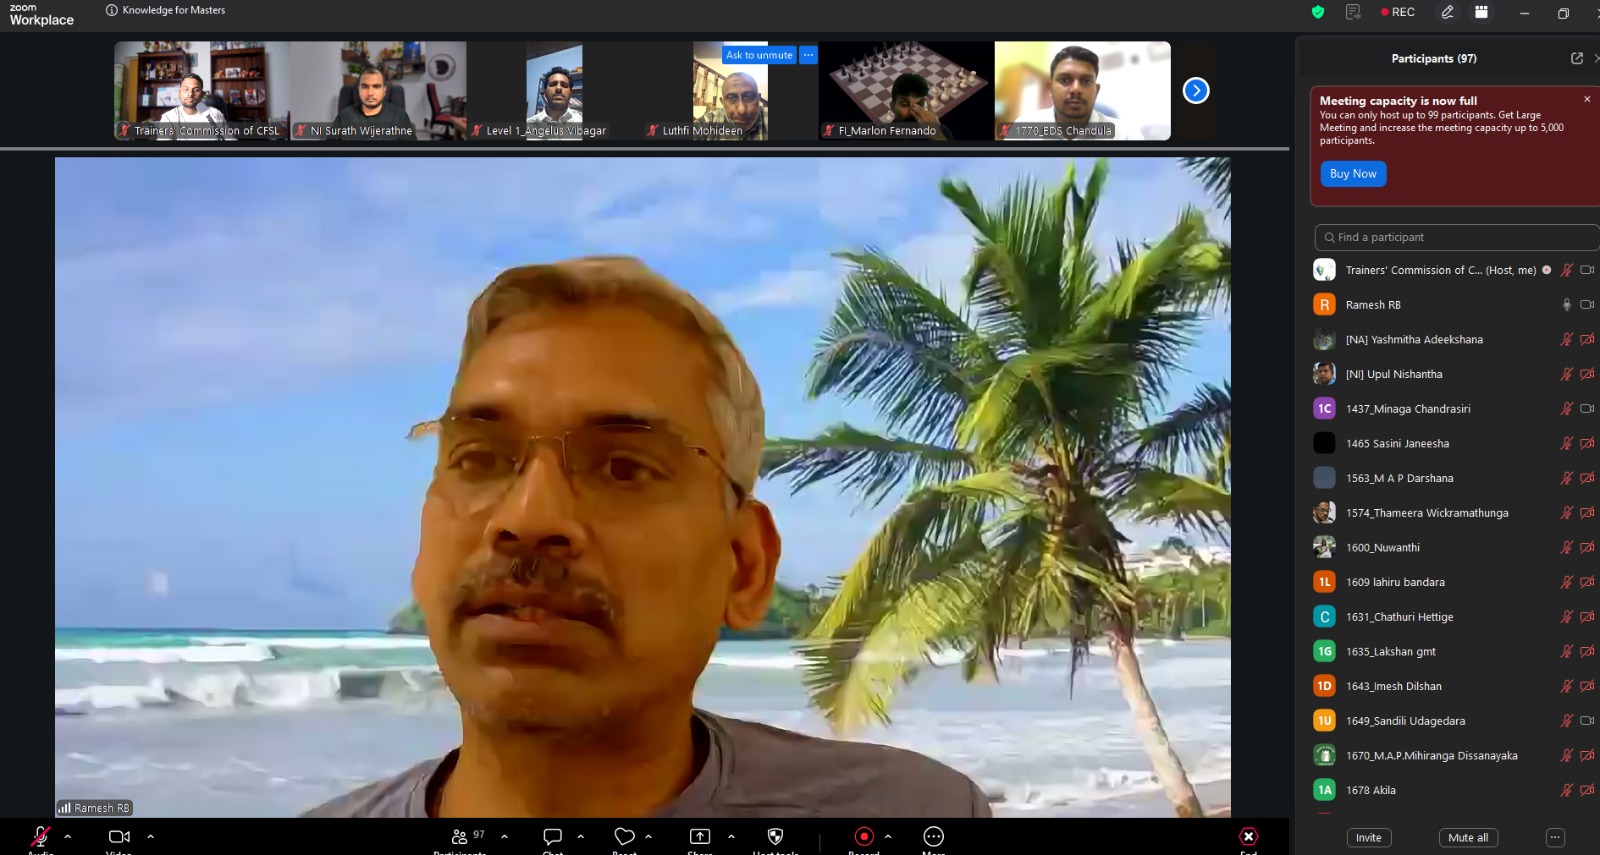Viewport: 1600px width, 855px height.
Task: Show next page of video thumbnails
Action: point(1196,91)
